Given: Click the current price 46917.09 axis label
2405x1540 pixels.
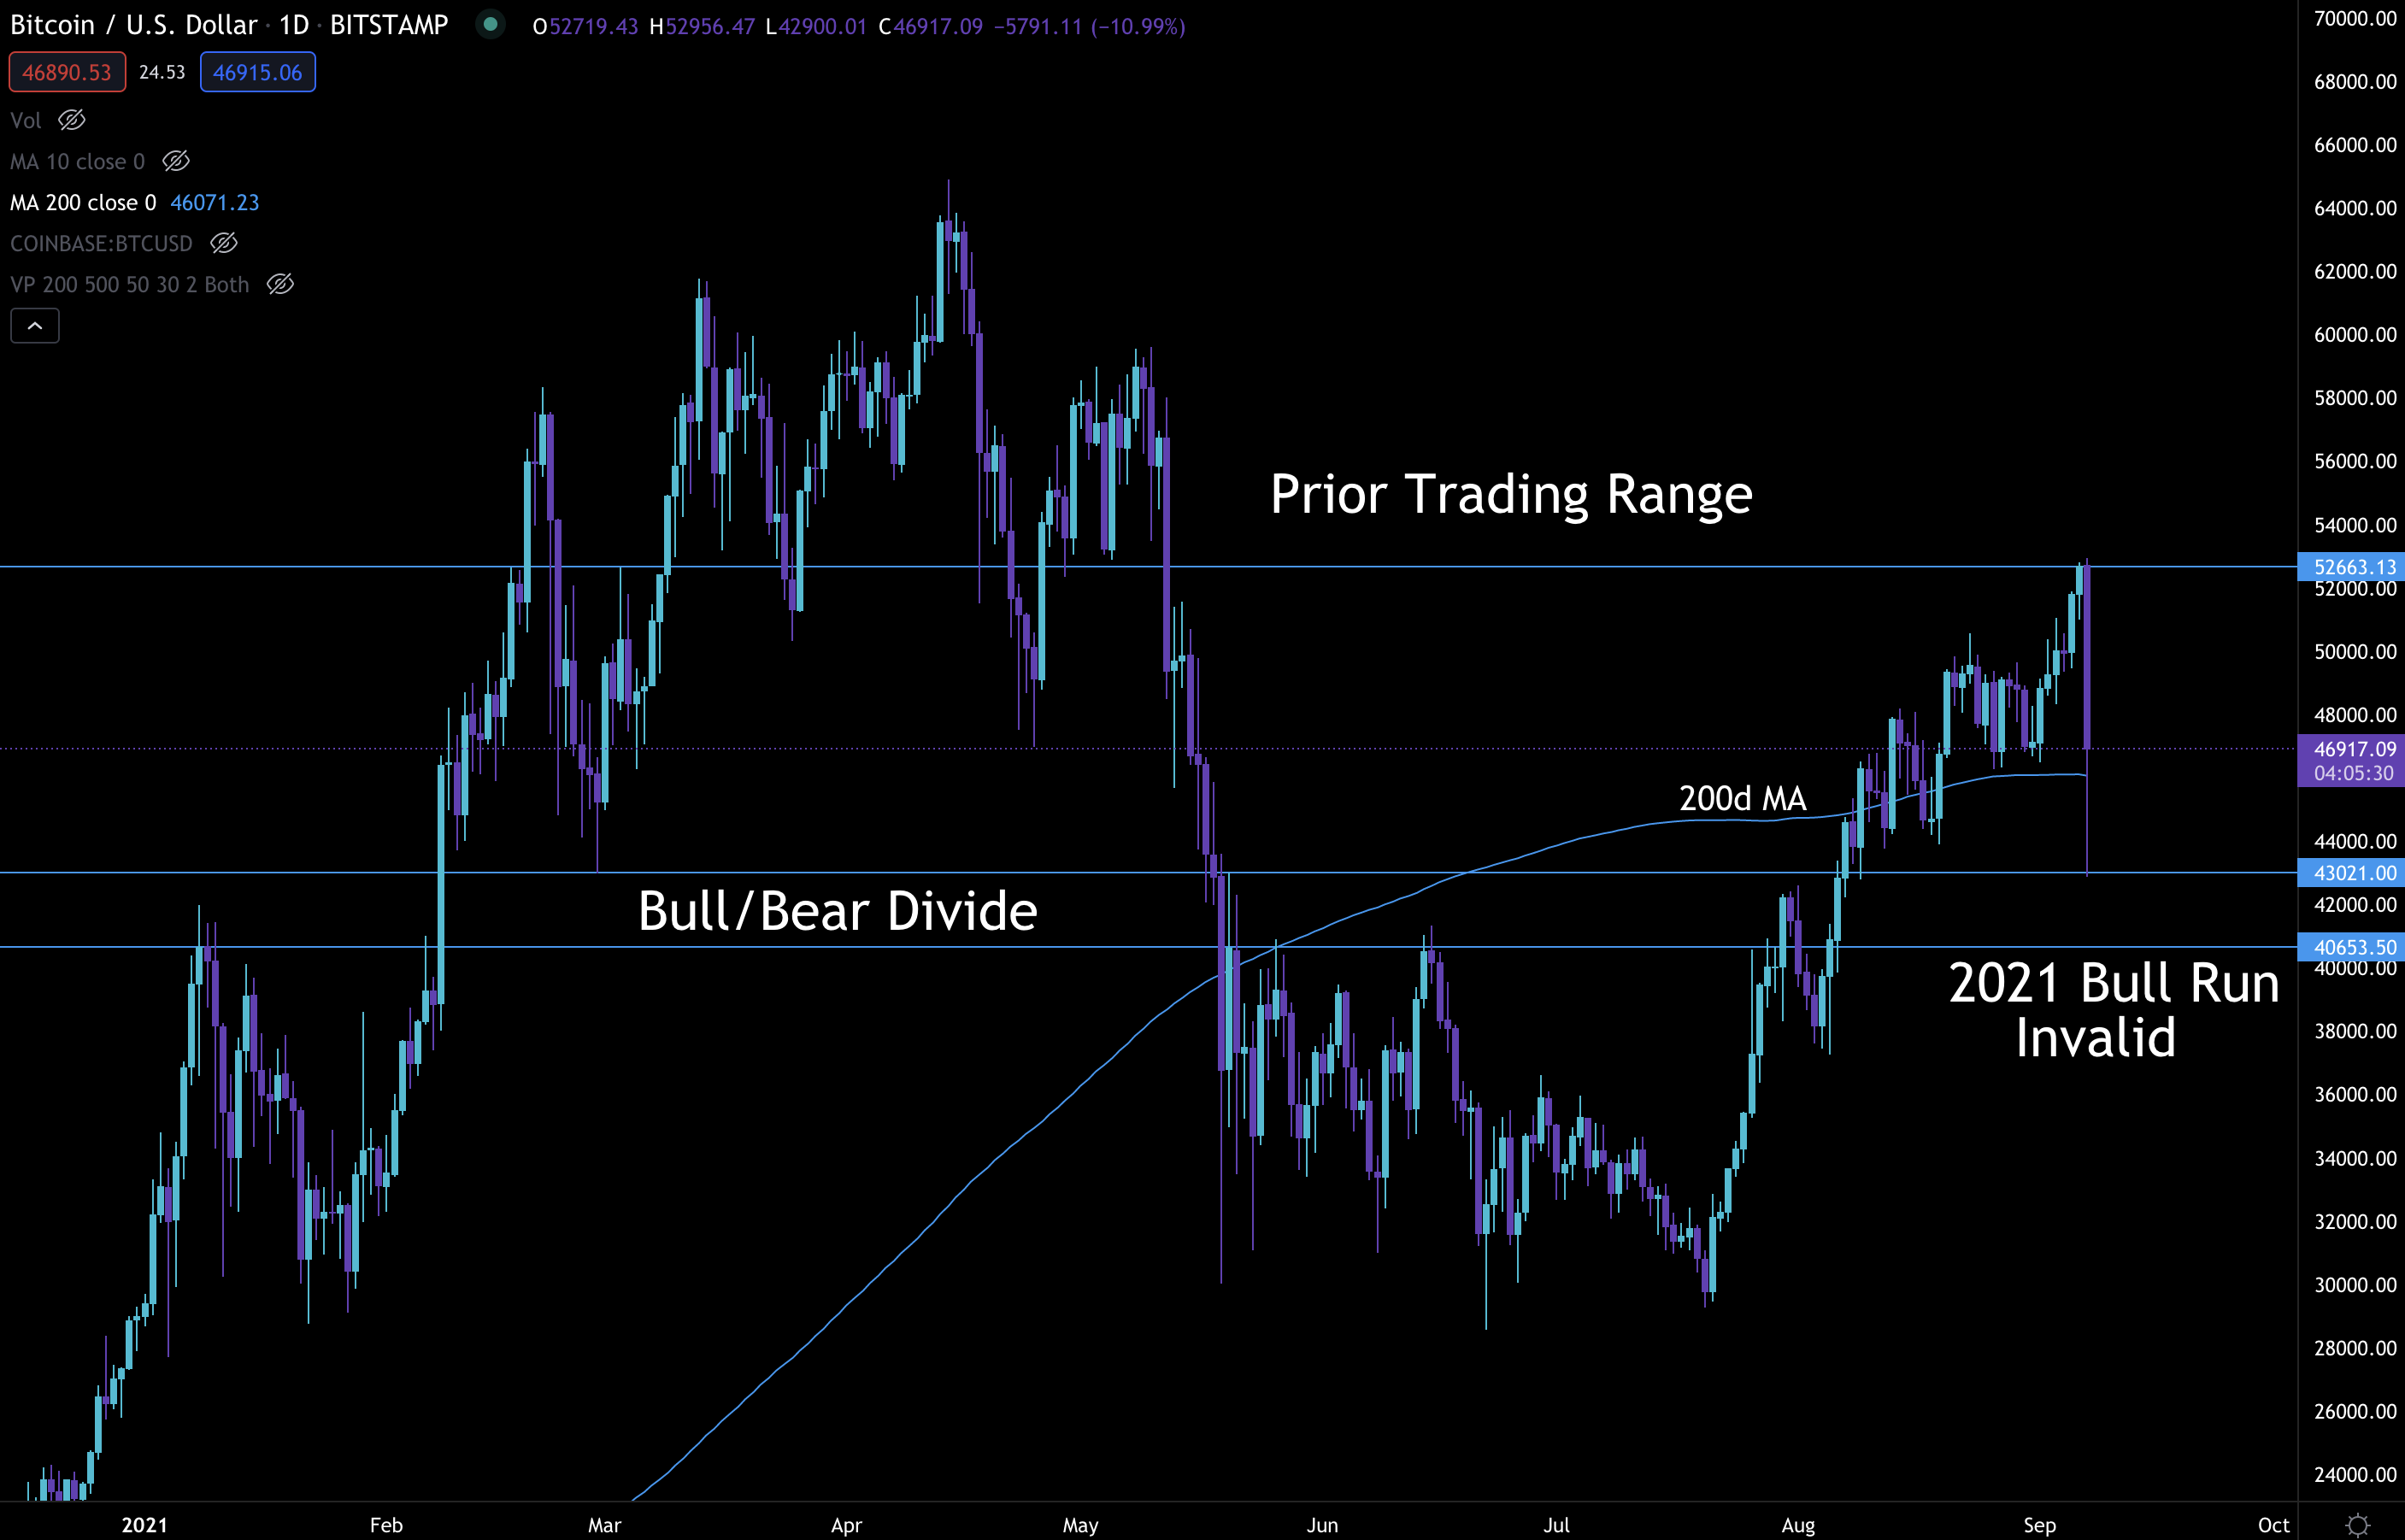Looking at the screenshot, I should [x=2352, y=749].
